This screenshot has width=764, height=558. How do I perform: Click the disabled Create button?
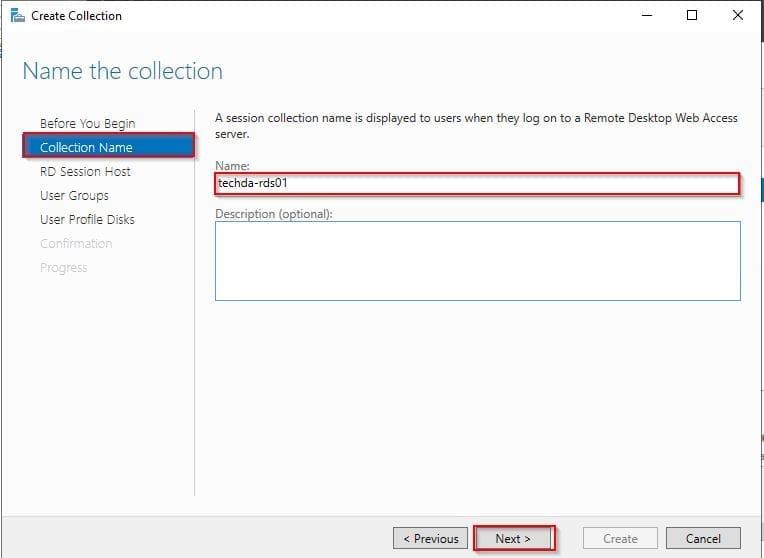[x=620, y=538]
